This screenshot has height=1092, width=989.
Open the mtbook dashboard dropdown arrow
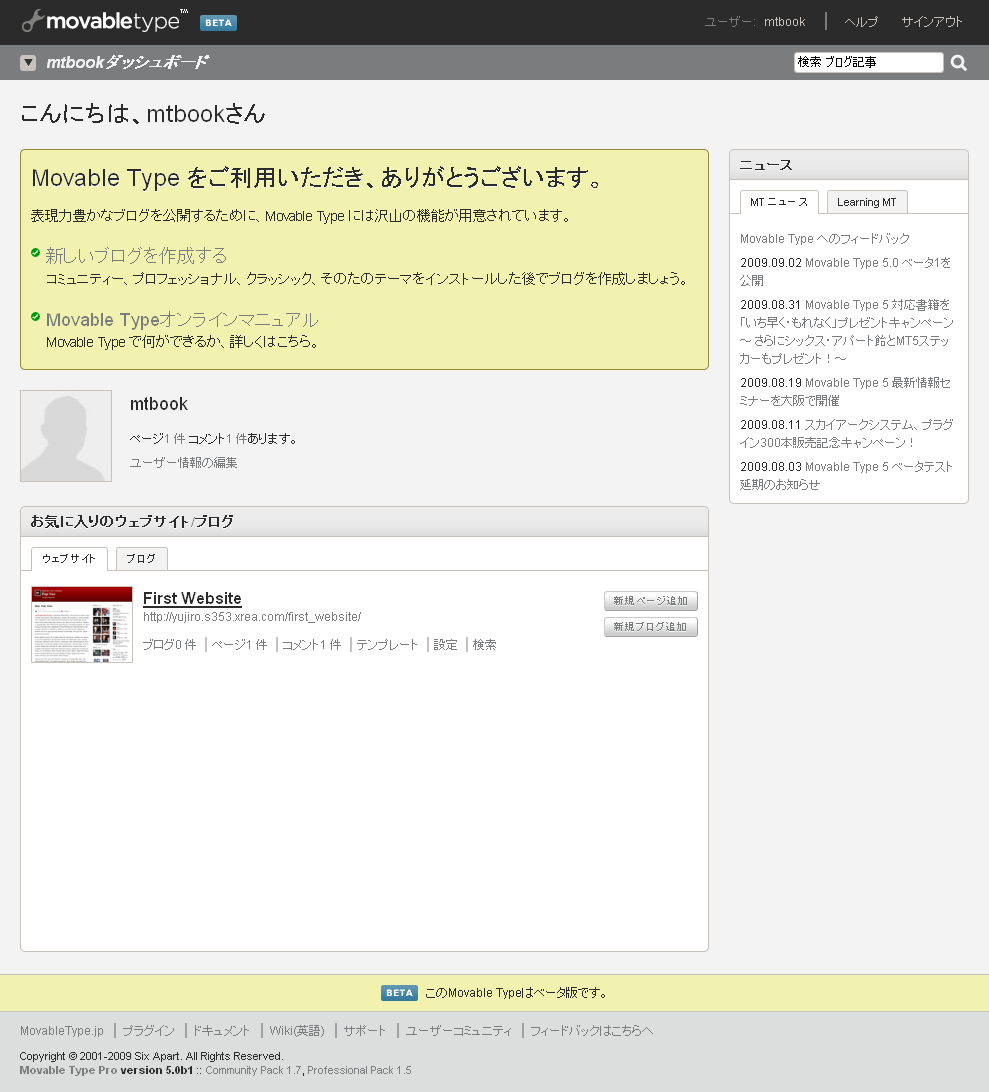28,63
